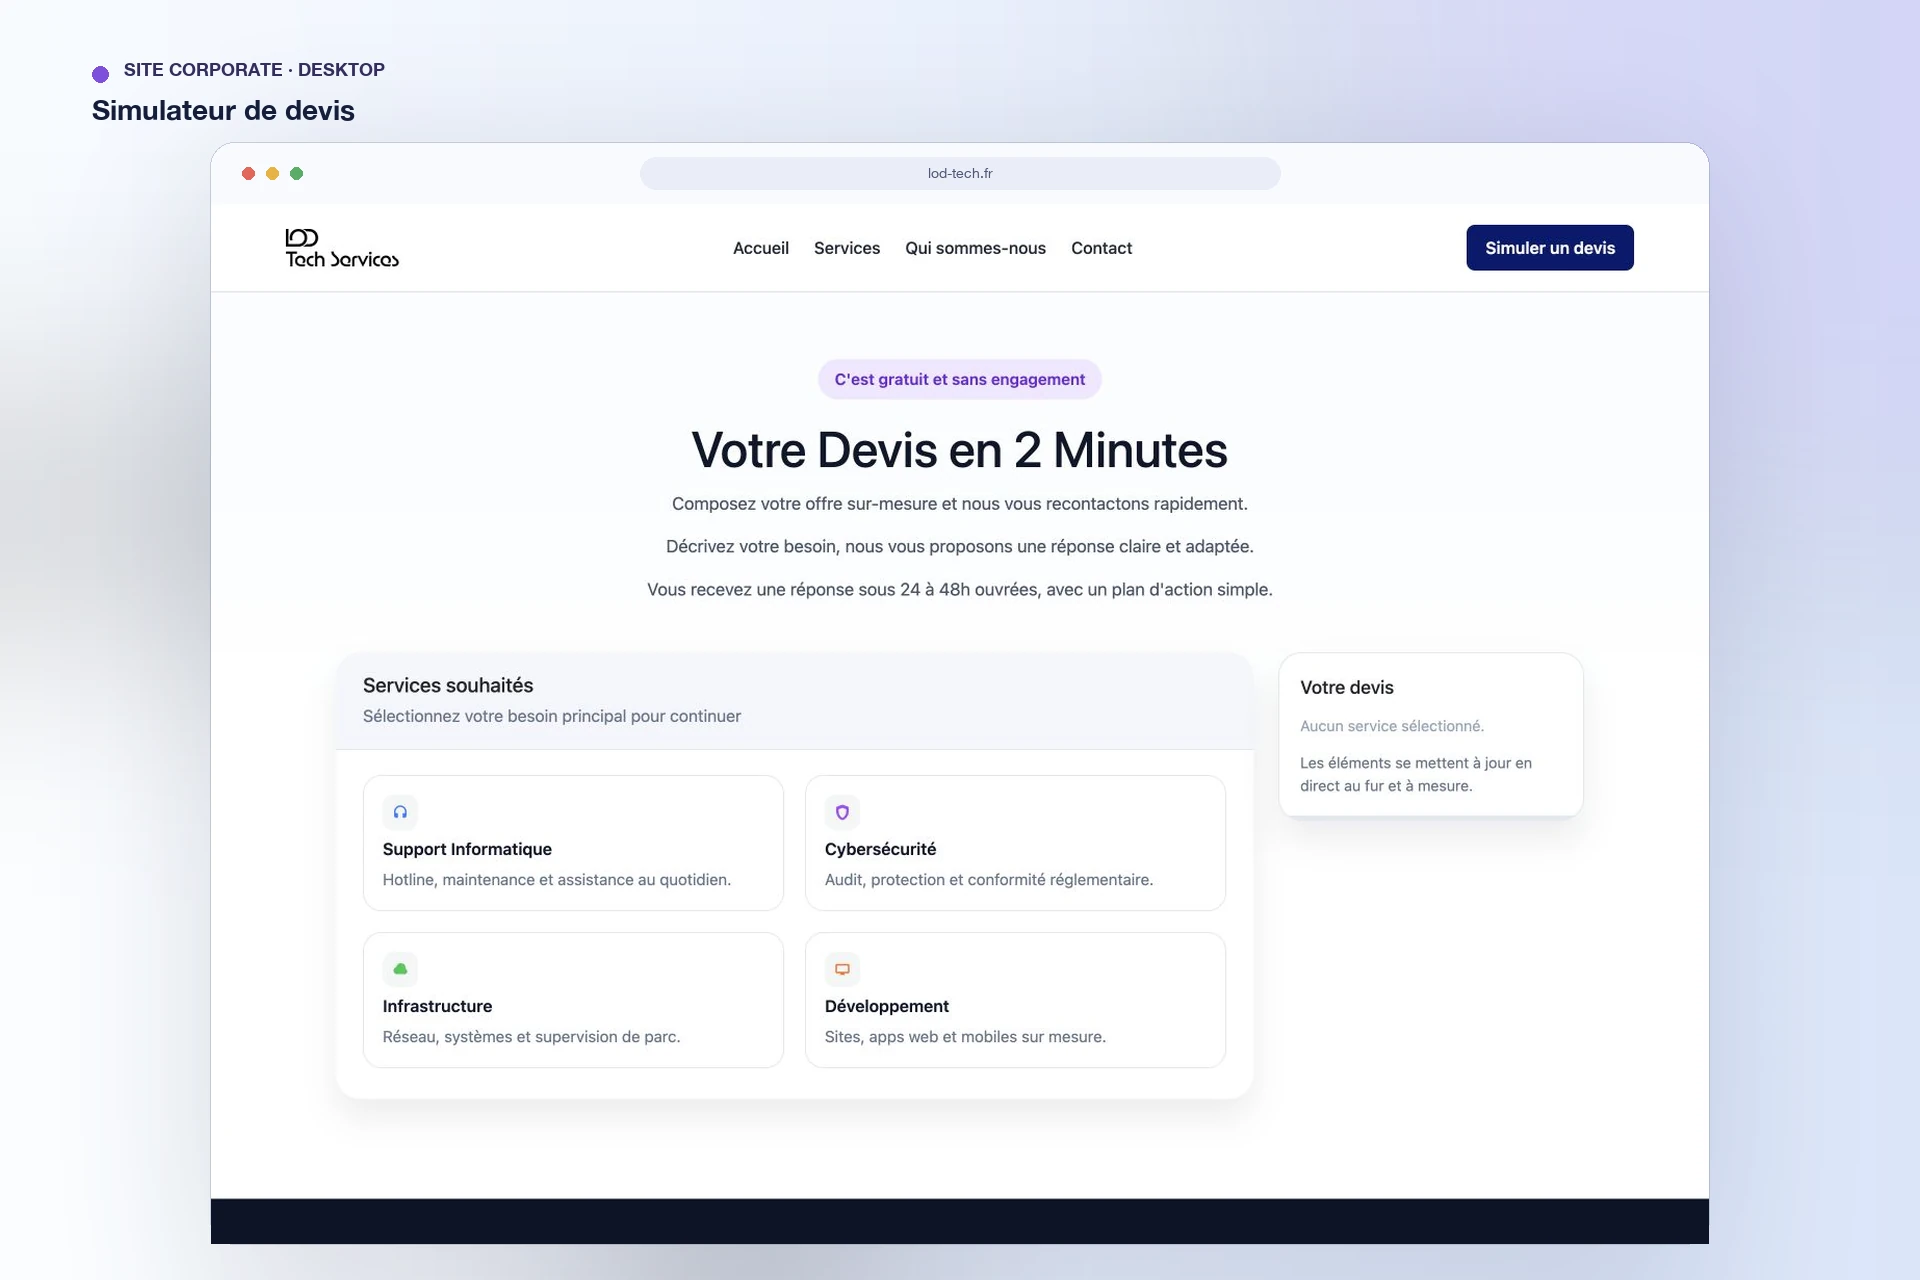This screenshot has height=1280, width=1920.
Task: Click 'Décrivez votre besoin' sentence
Action: click(x=960, y=547)
